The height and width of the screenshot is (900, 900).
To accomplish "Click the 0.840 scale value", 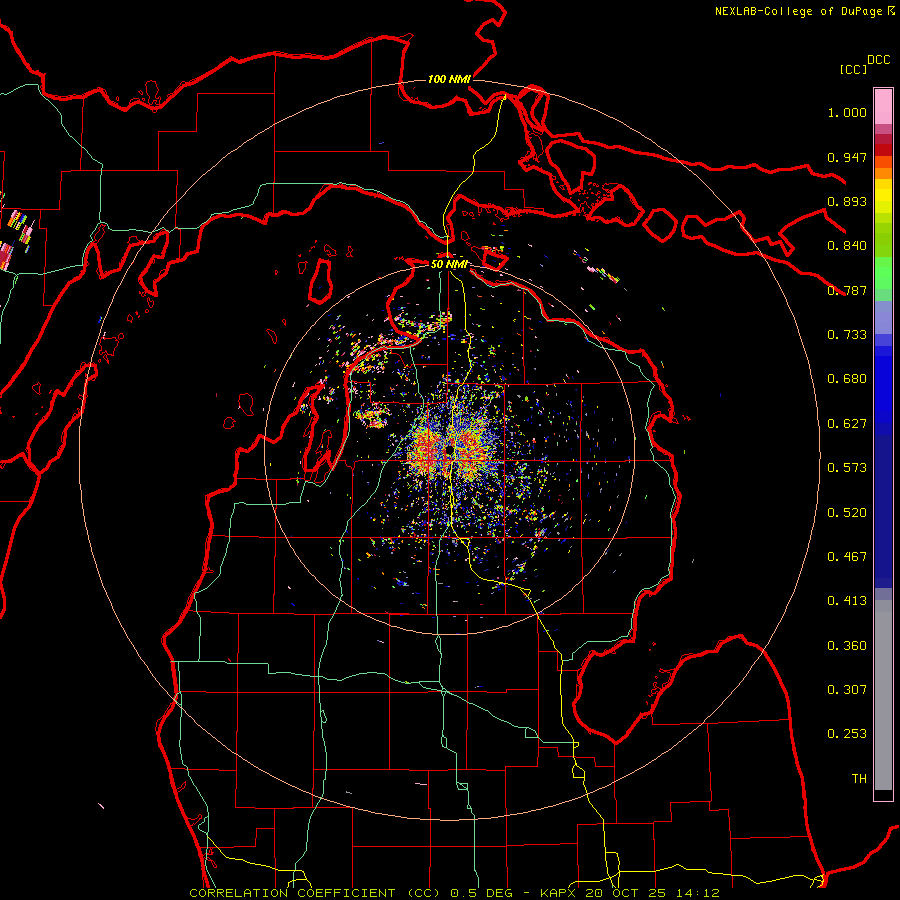I will (x=847, y=246).
